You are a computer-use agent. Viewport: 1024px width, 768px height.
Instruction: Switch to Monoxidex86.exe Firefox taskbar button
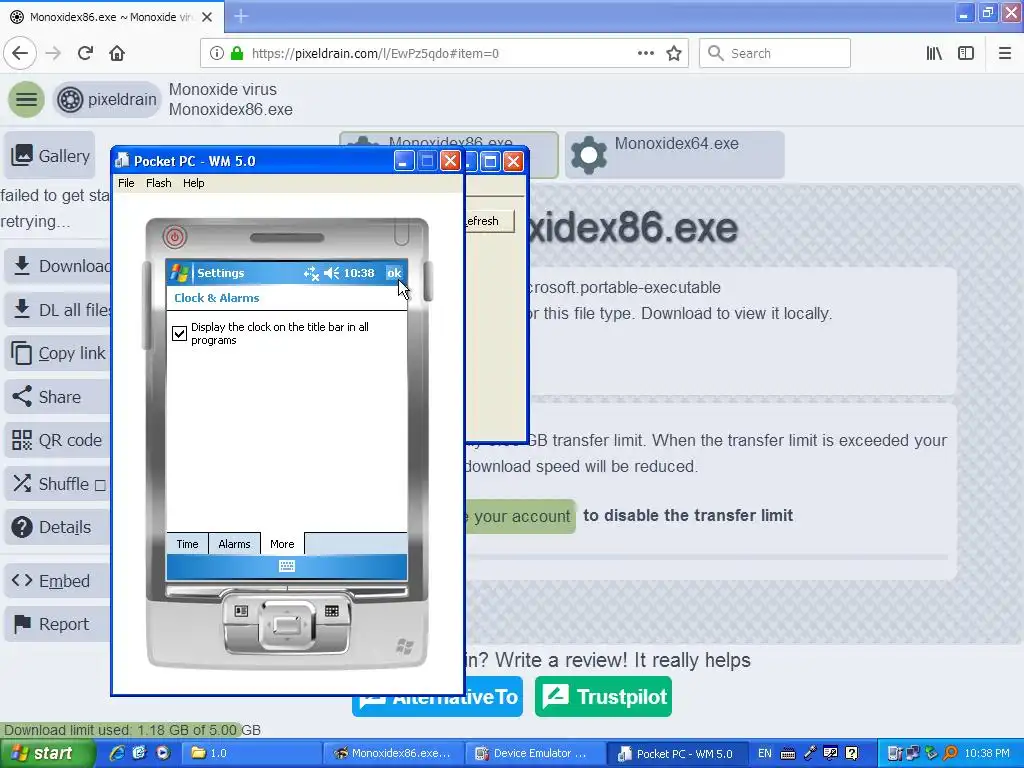coord(394,753)
